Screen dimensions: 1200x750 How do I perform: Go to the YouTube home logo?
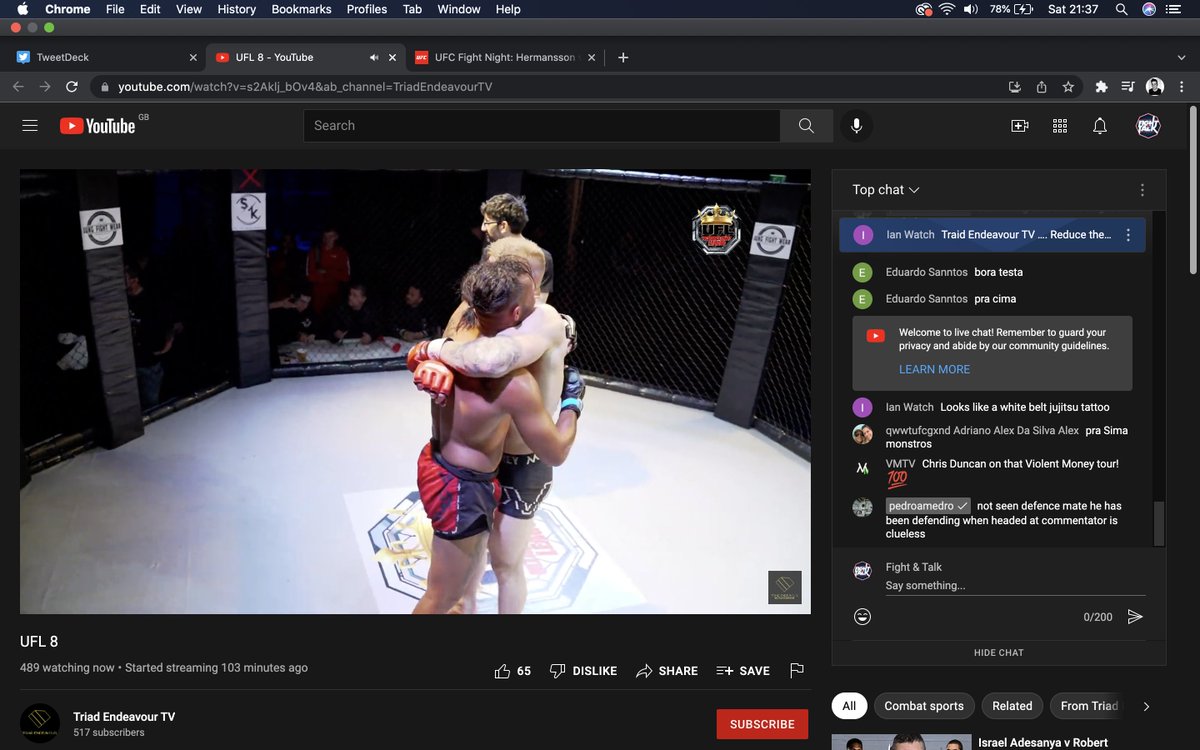point(97,126)
